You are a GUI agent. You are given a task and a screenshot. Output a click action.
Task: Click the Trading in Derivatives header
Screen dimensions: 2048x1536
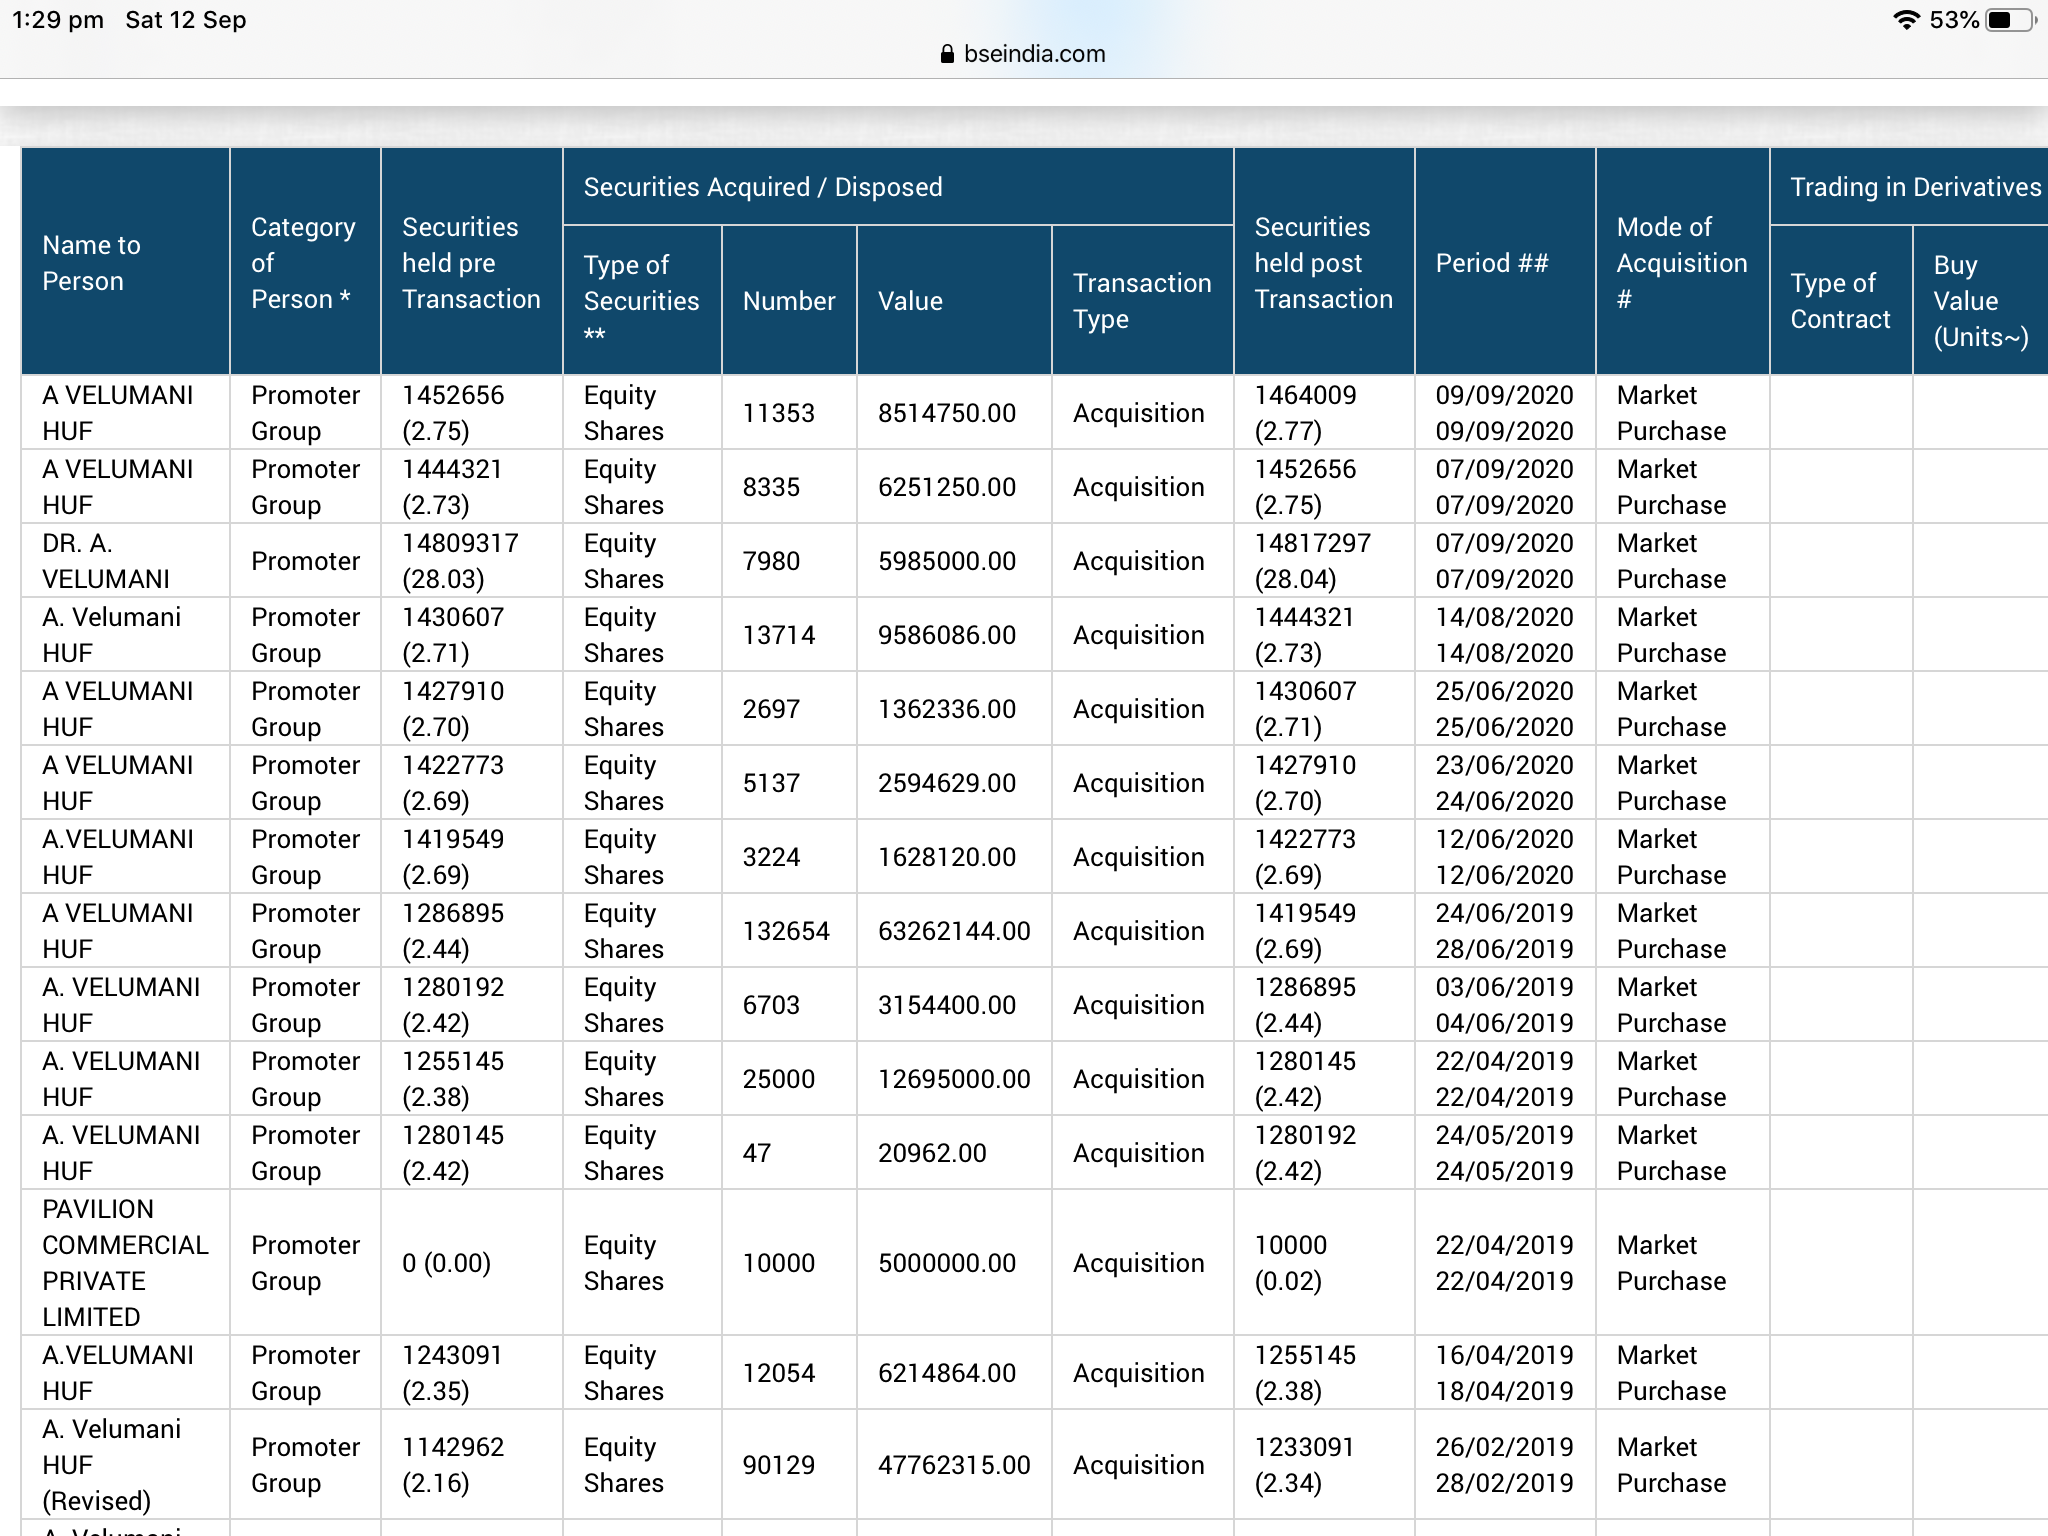point(1914,187)
